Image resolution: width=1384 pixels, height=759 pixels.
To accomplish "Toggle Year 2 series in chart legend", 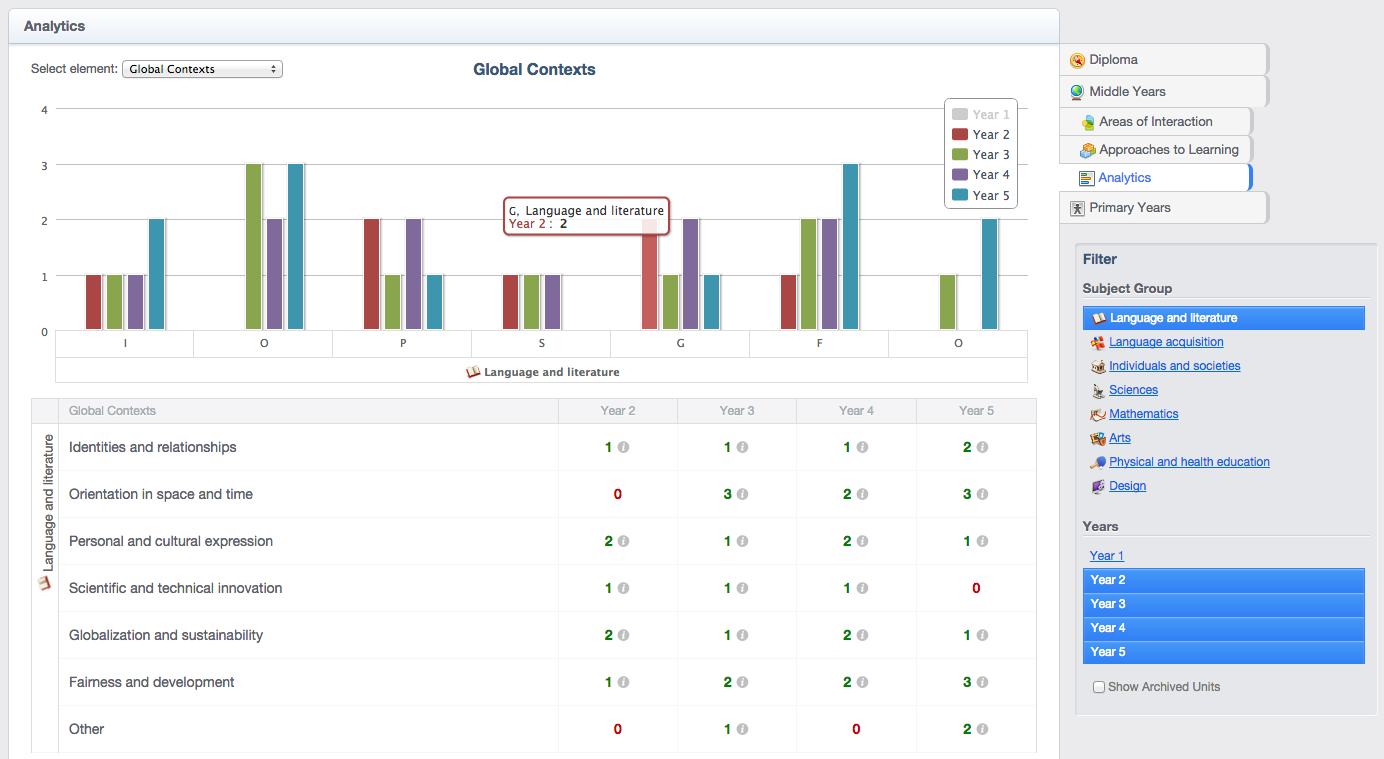I will (x=981, y=134).
